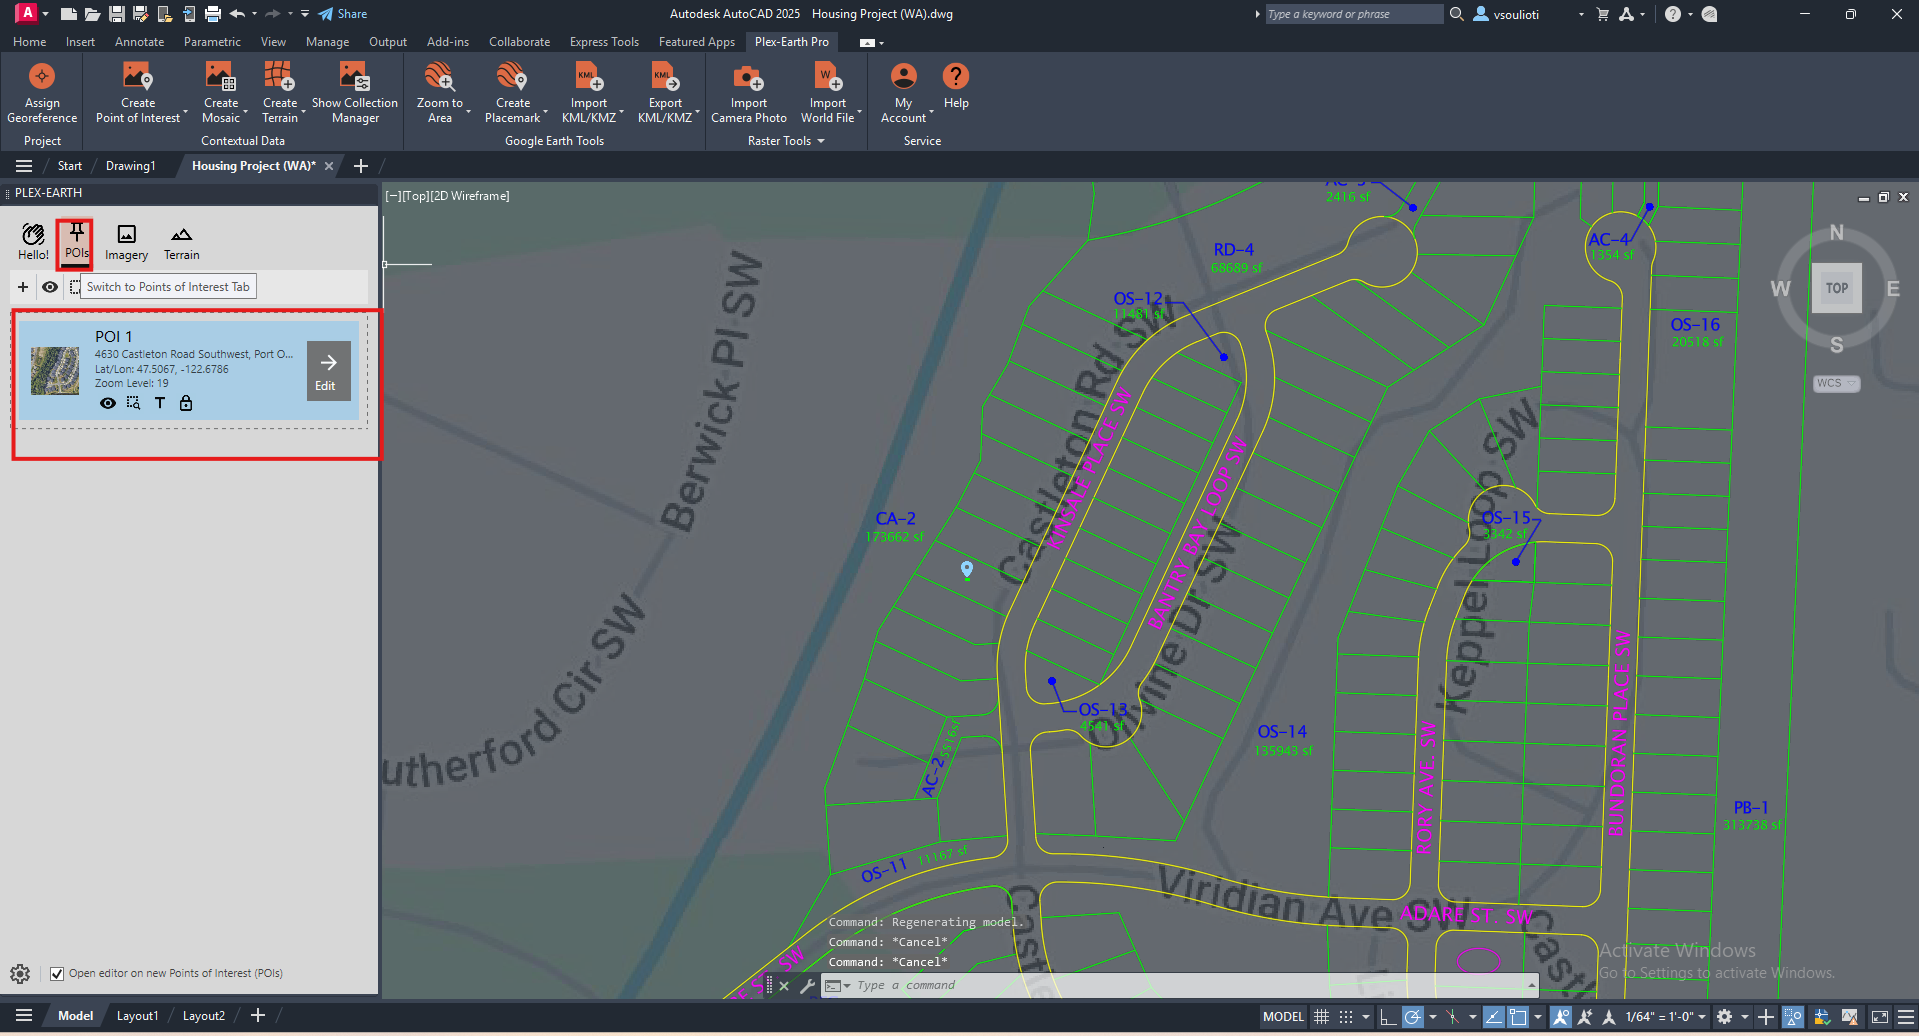Click POI 1 text label icon
Viewport: 1919px width, 1036px height.
[159, 403]
